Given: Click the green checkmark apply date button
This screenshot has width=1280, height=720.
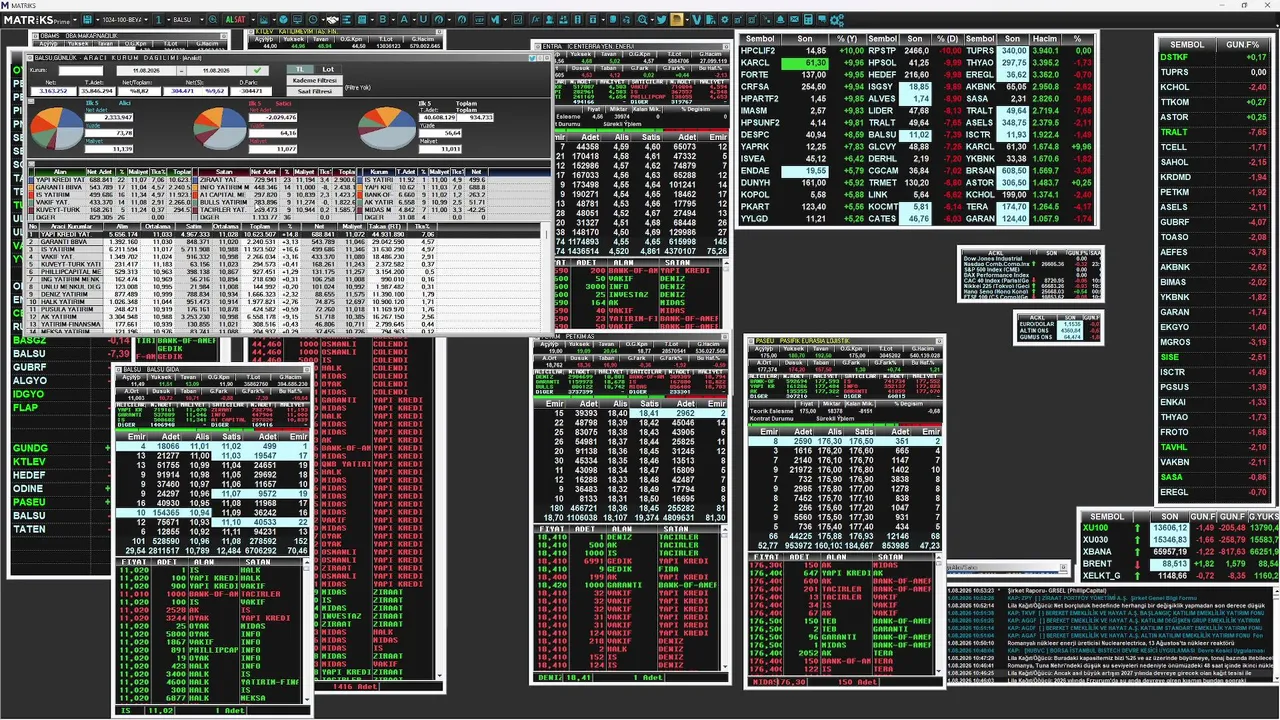Looking at the screenshot, I should point(257,70).
